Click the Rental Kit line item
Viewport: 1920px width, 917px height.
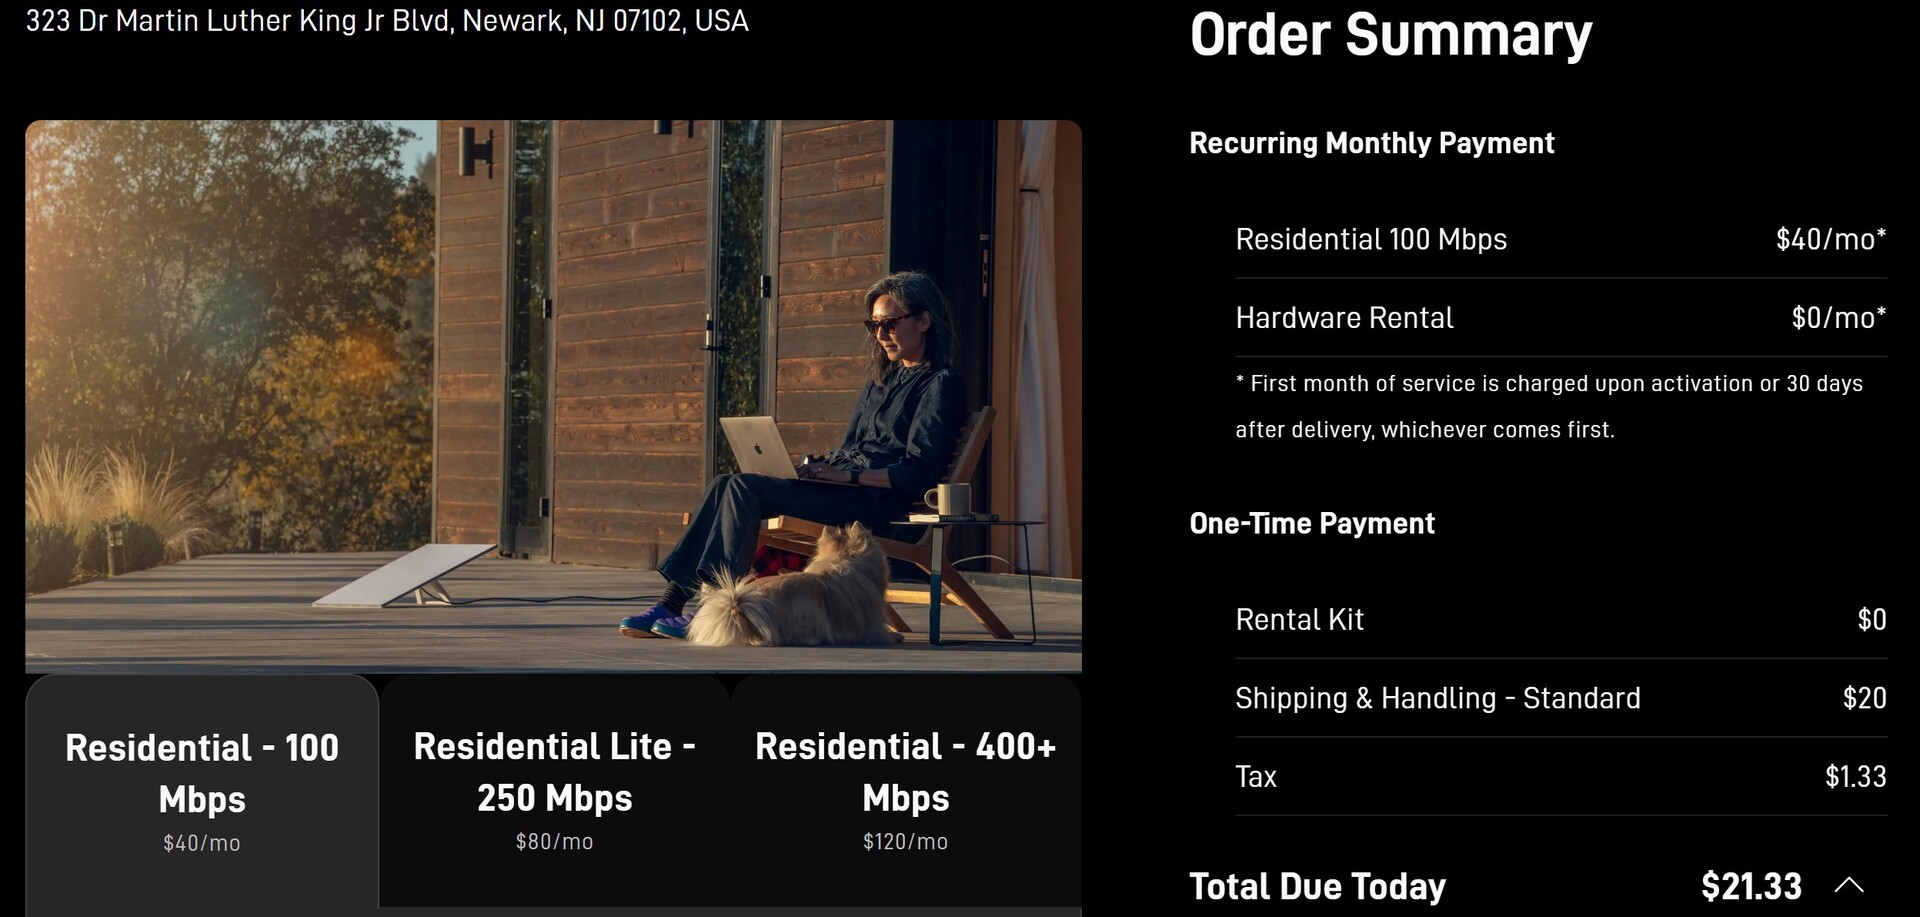pyautogui.click(x=1299, y=620)
